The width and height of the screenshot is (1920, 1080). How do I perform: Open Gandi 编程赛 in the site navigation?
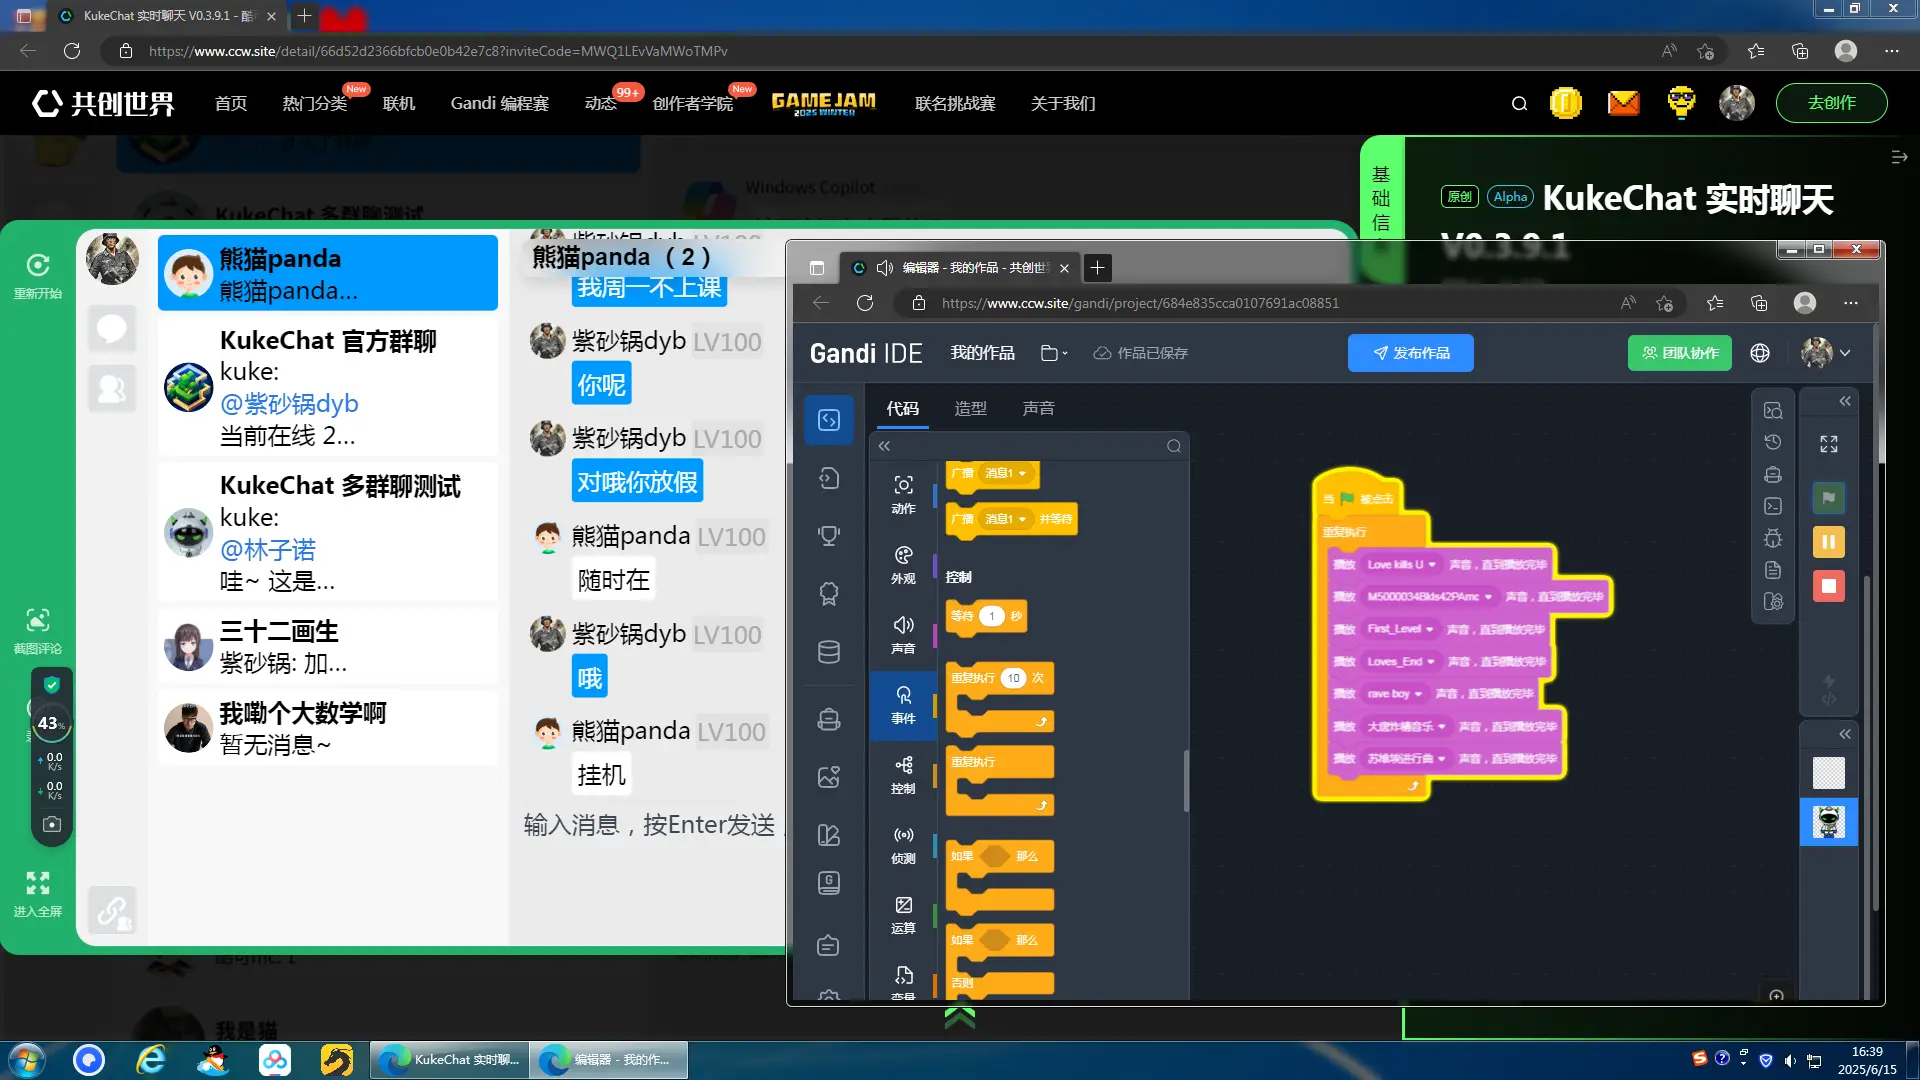tap(499, 103)
